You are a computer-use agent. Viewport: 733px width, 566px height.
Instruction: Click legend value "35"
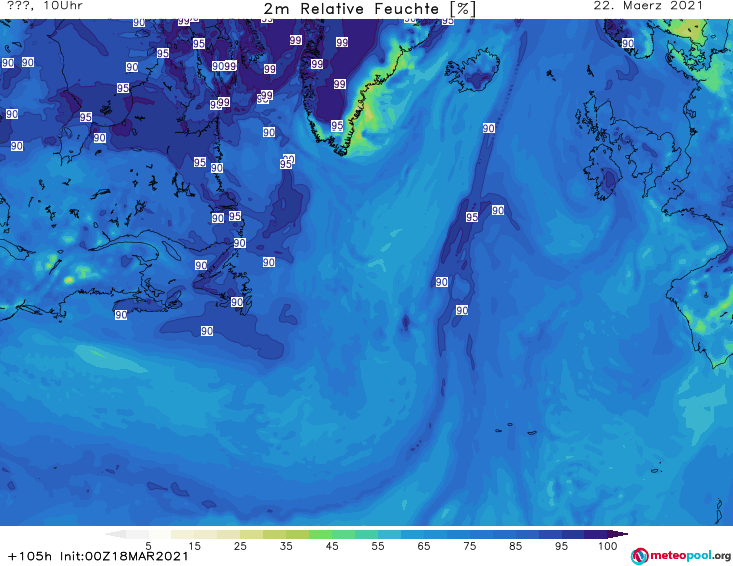pos(286,546)
